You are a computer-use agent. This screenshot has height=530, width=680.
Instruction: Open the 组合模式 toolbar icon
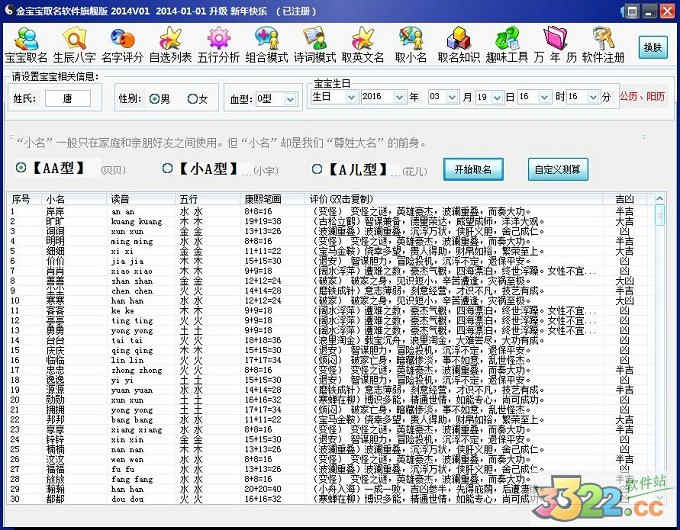coord(267,45)
